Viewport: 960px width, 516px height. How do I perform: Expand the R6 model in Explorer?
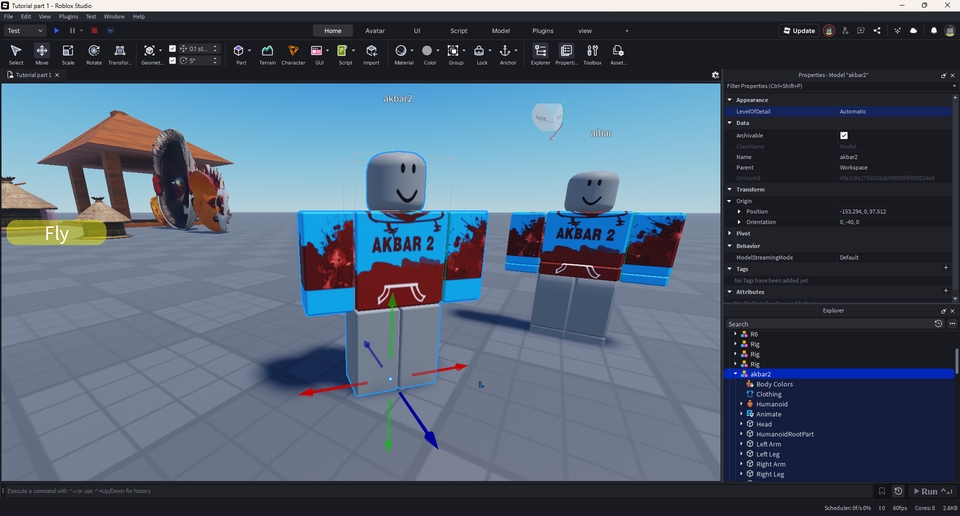736,334
